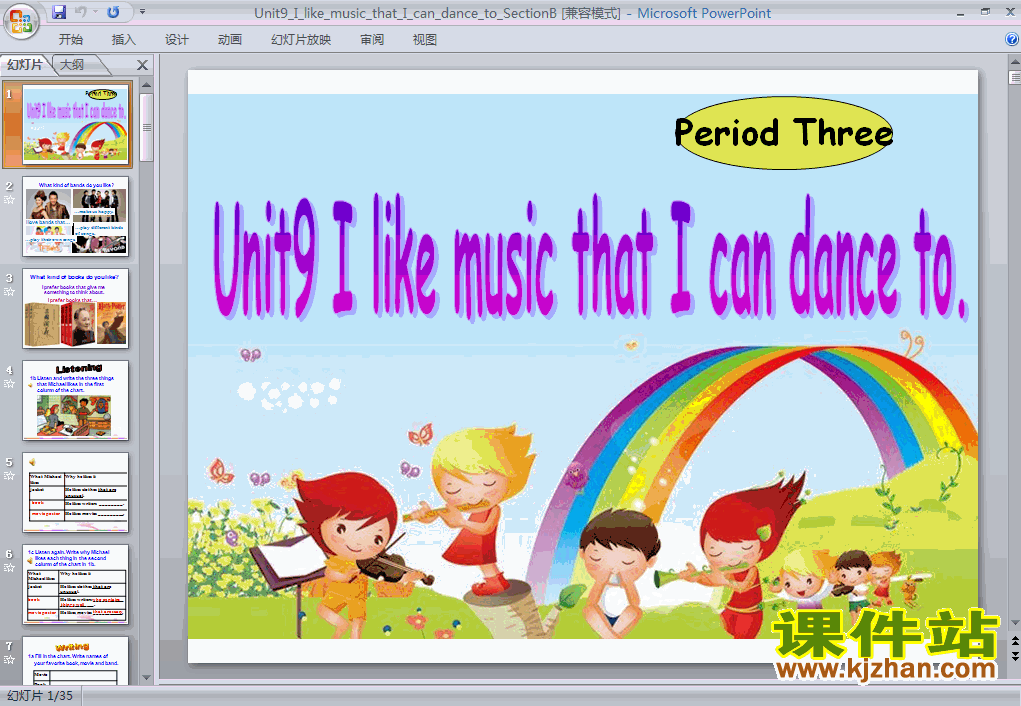
Task: Select slide 3 books thumbnail
Action: [76, 308]
